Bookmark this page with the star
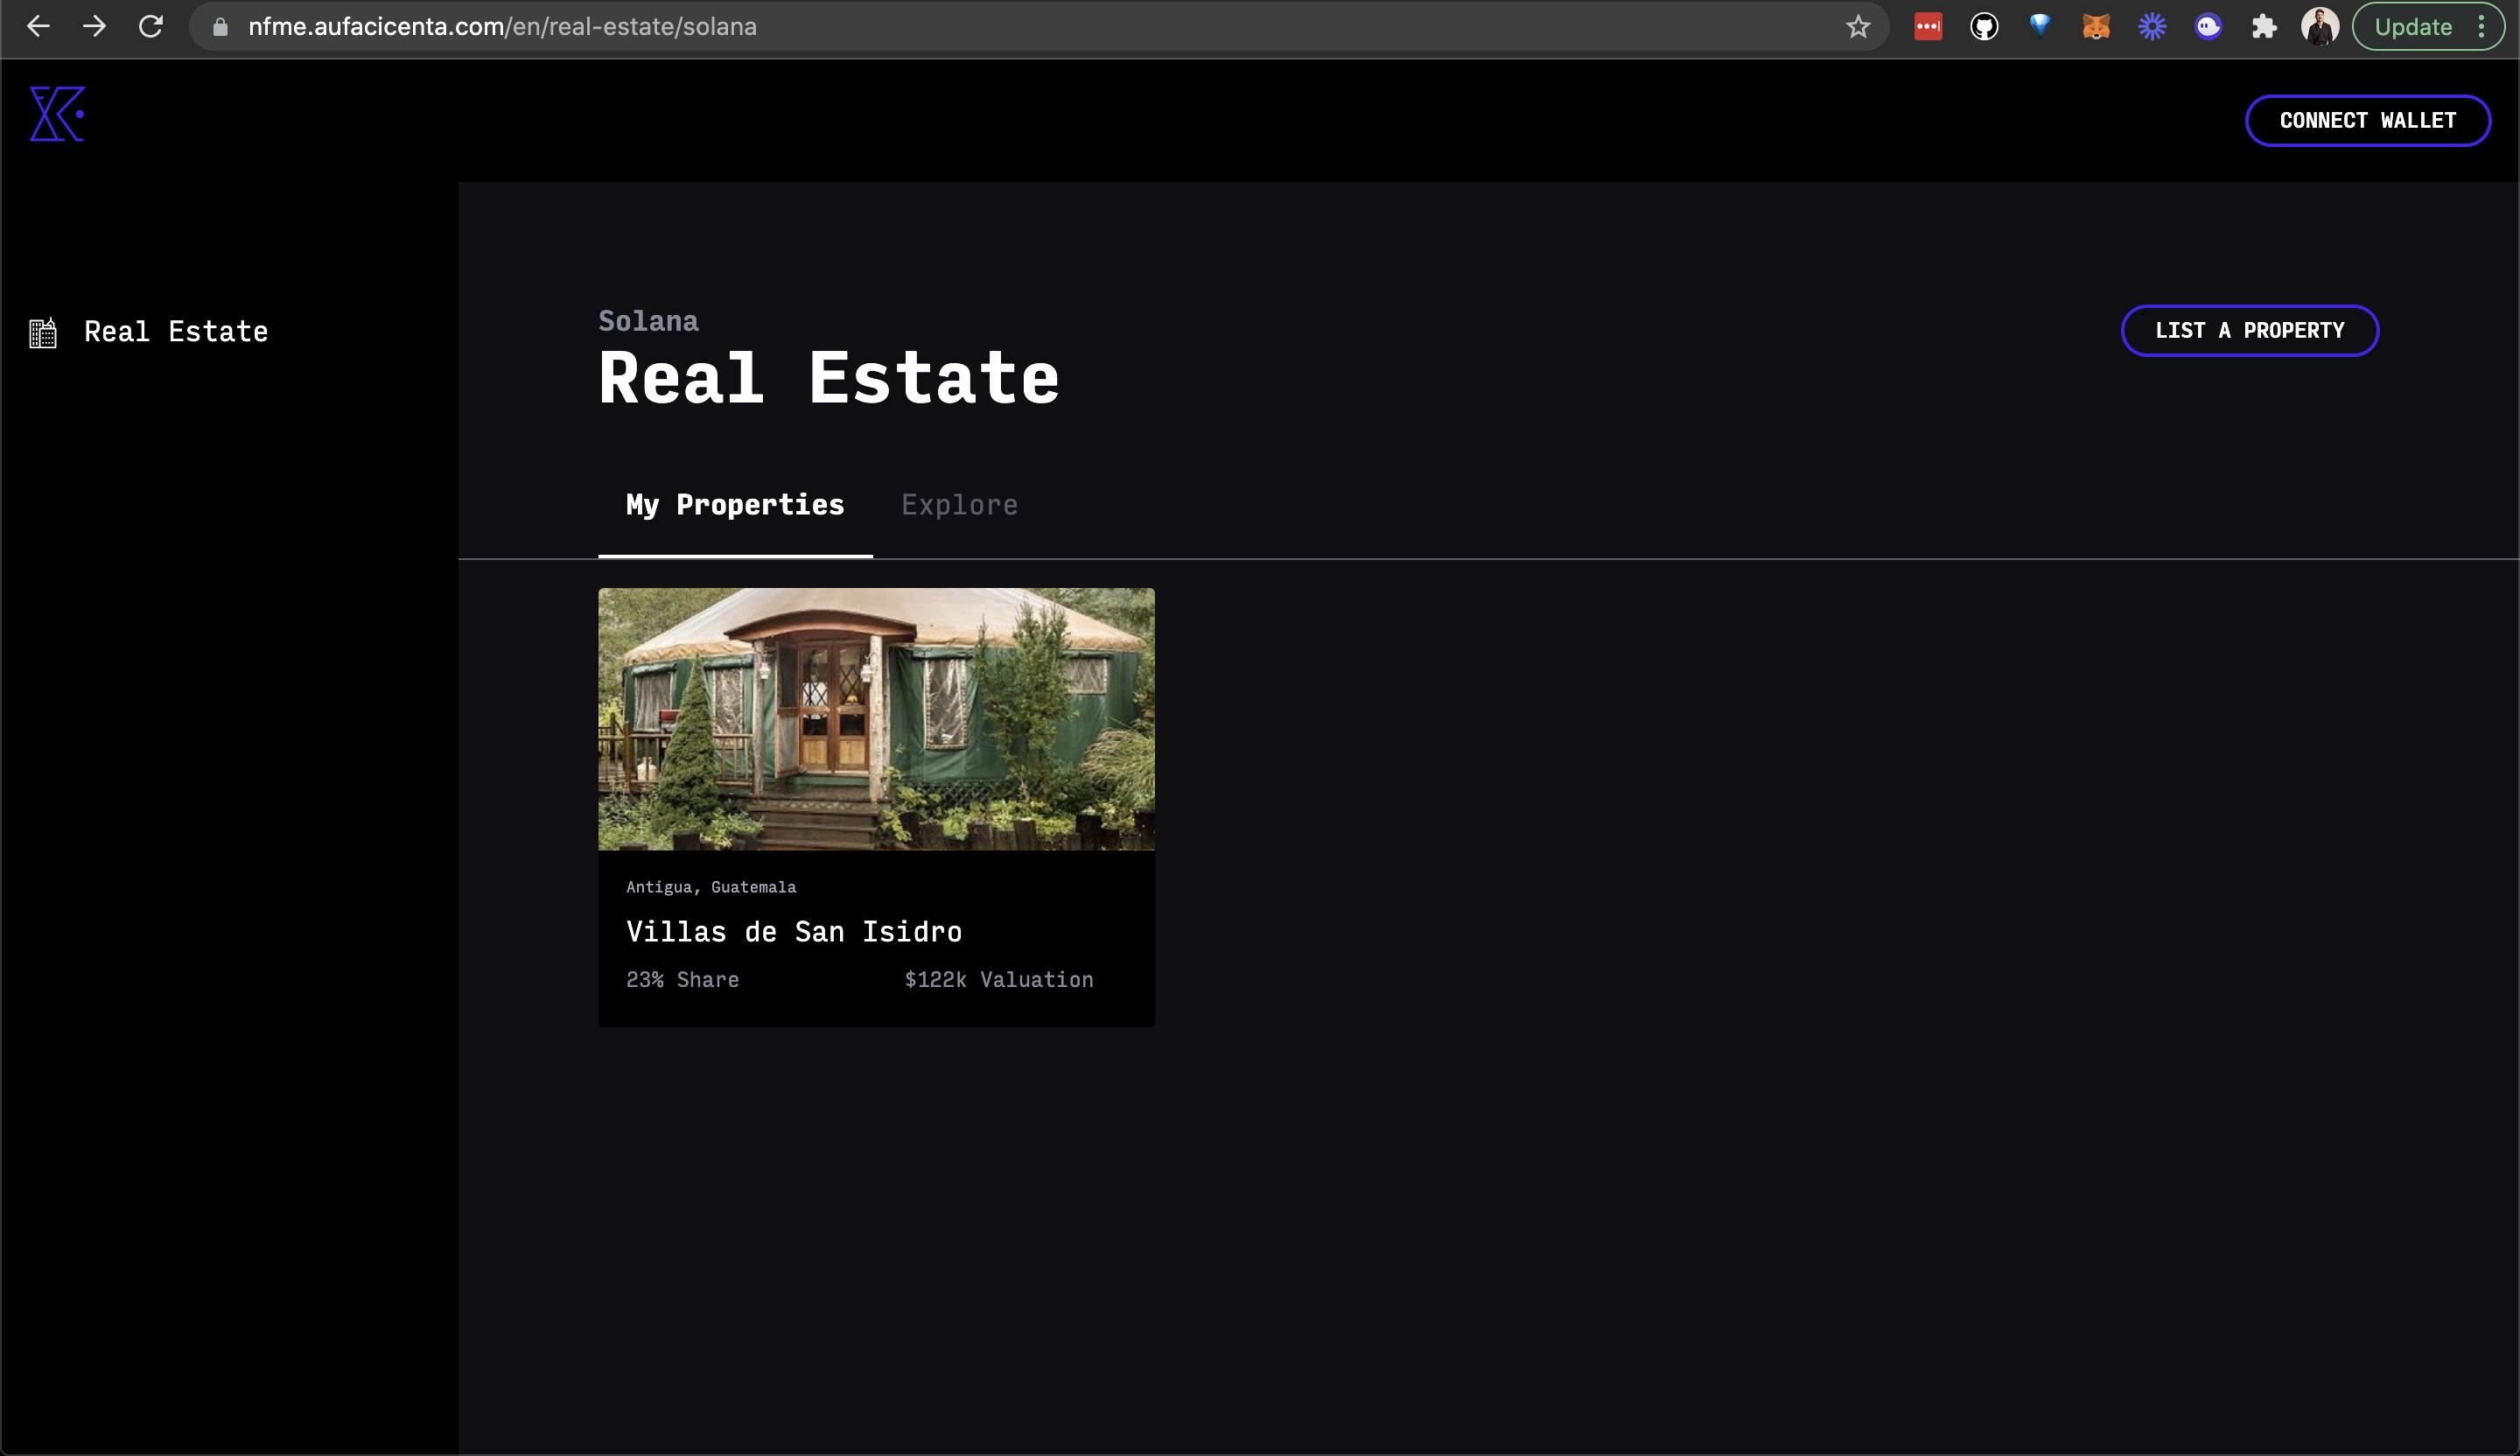 (x=1858, y=27)
